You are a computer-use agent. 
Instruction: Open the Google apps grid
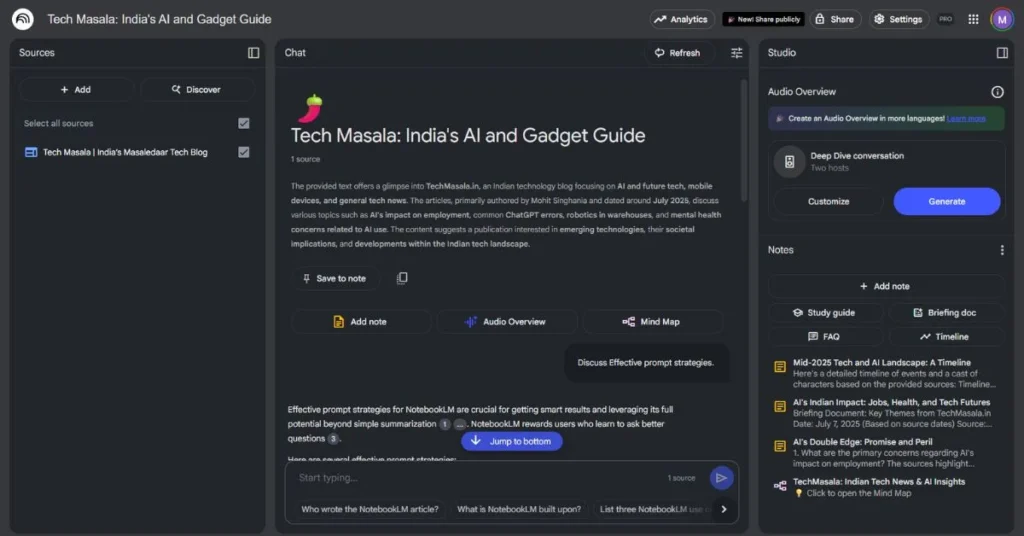973,19
